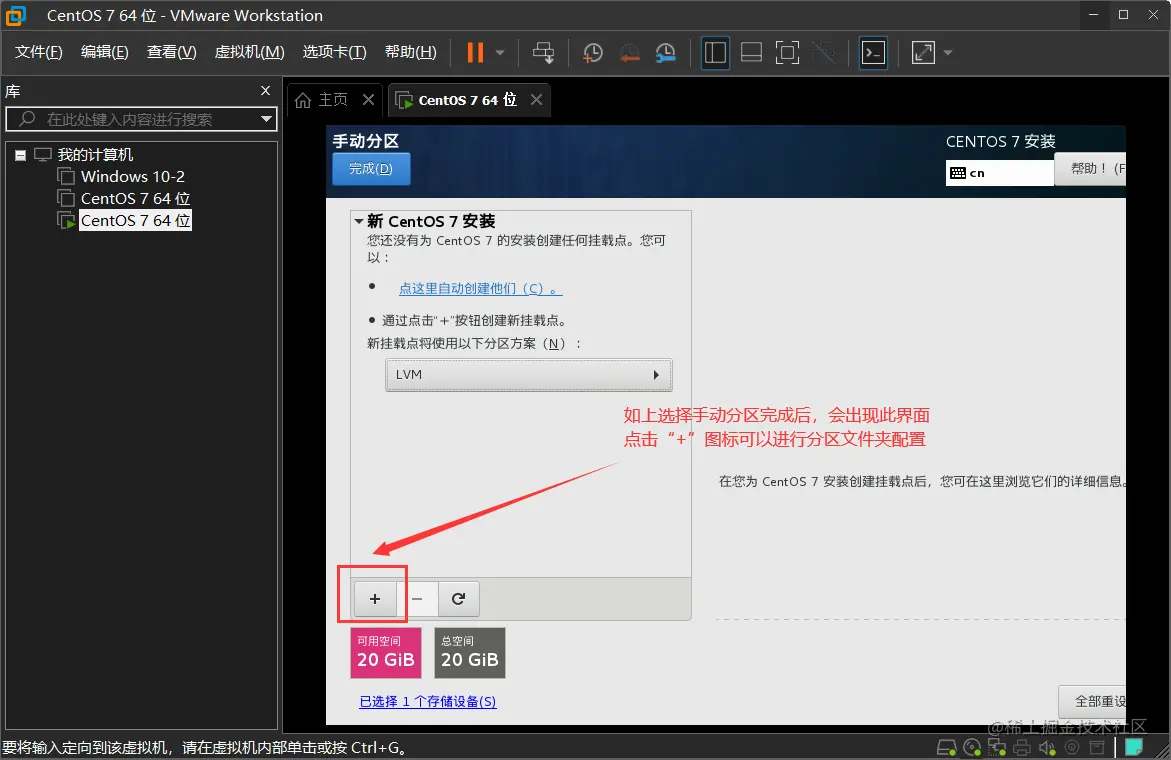Collapse the 新 CentOS 7 安装 section

[x=358, y=221]
